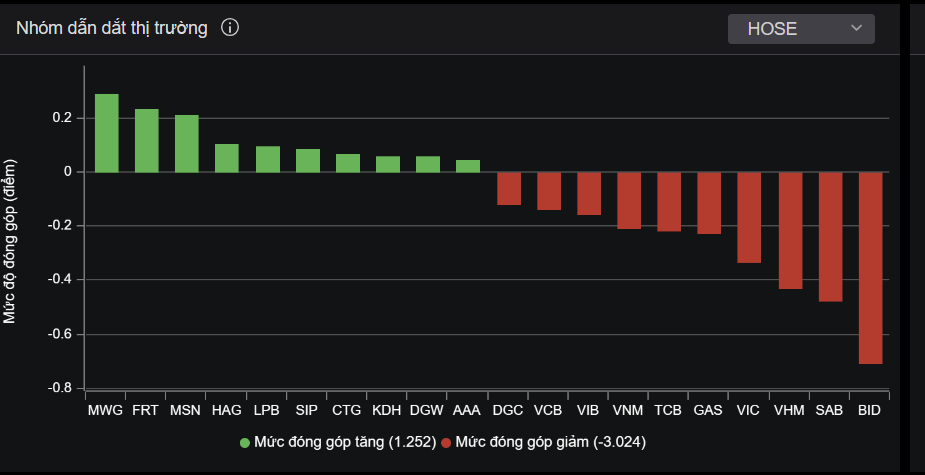Click the red VIC bar
Screen dimensions: 925x475
pyautogui.click(x=749, y=218)
